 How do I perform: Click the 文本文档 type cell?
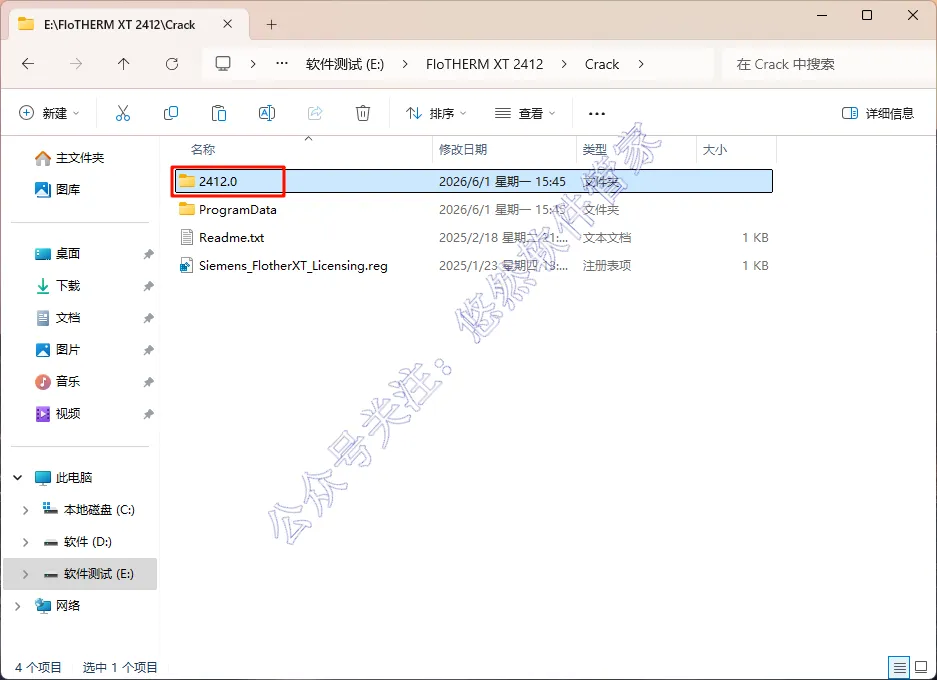(x=607, y=237)
